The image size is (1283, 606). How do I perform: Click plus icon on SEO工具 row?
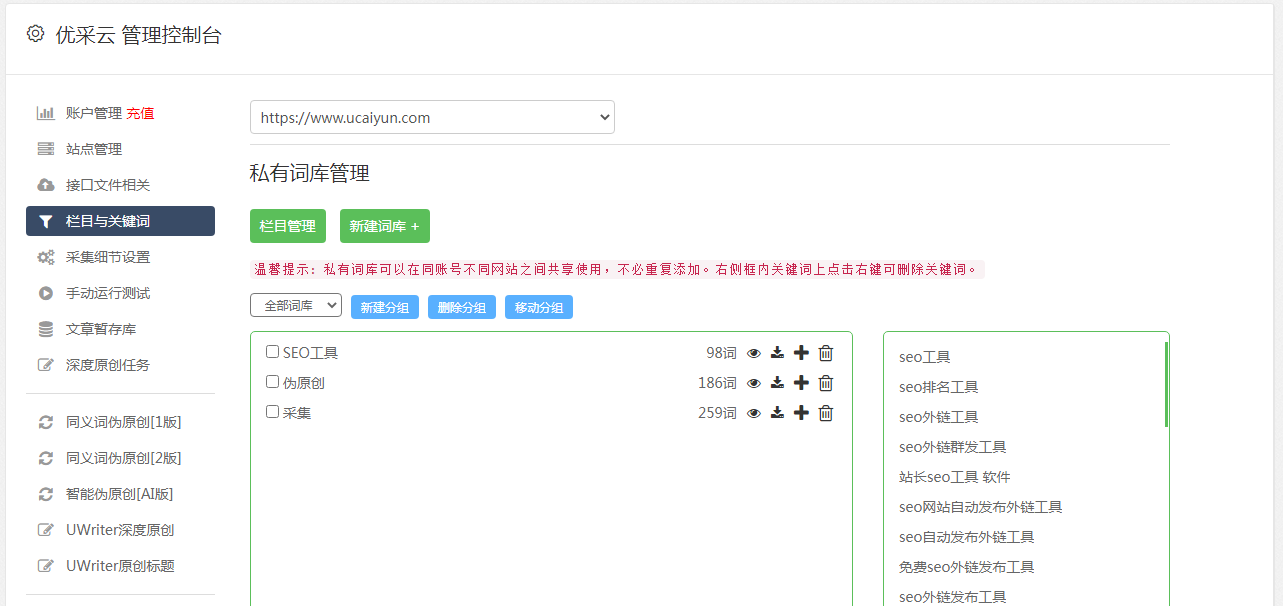(801, 353)
